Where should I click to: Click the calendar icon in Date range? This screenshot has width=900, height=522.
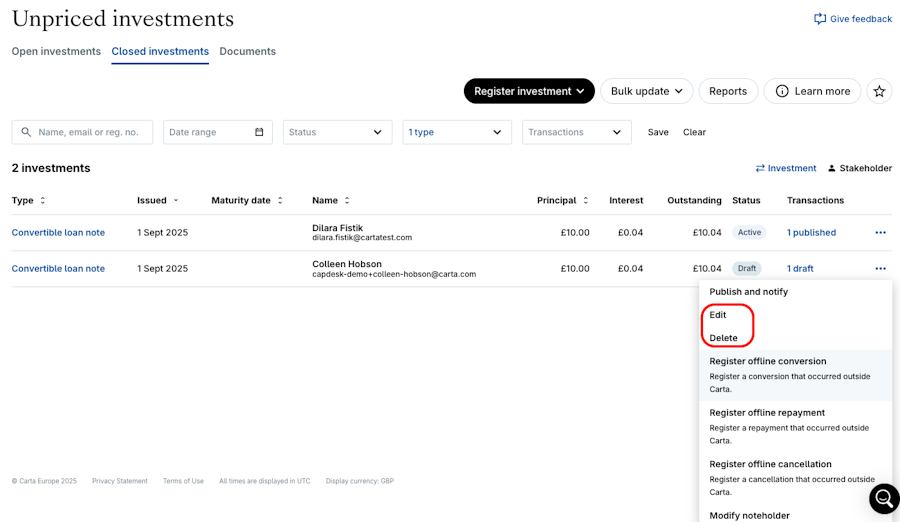click(x=259, y=132)
